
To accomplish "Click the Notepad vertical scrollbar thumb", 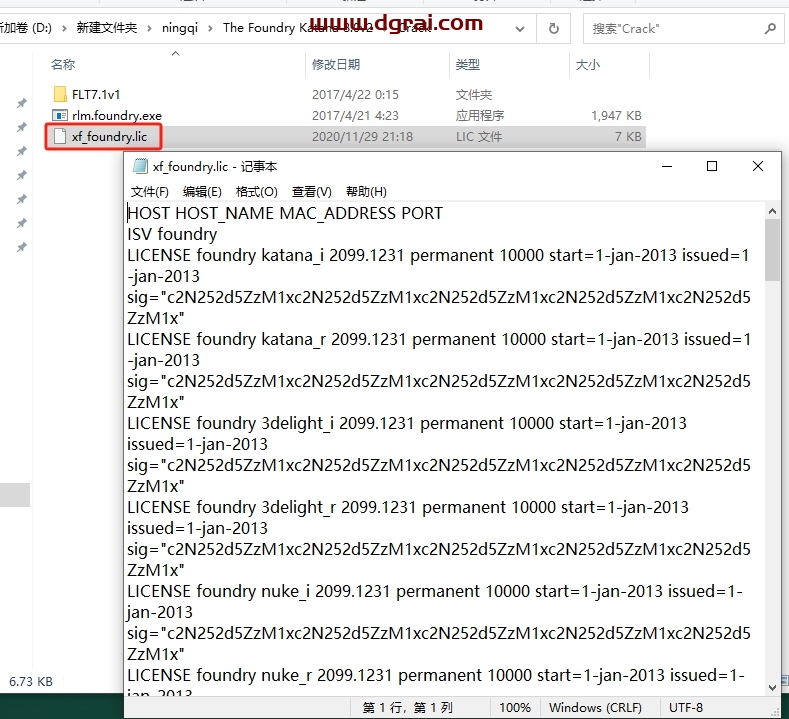I will [772, 250].
